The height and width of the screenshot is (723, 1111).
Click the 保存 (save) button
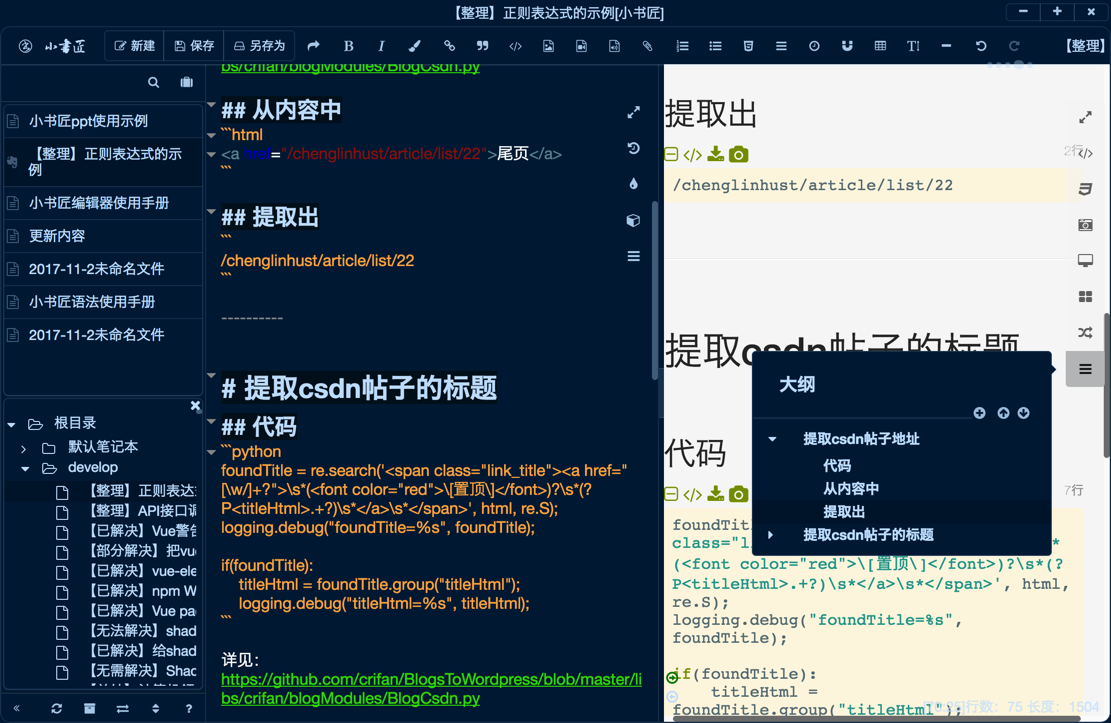click(x=194, y=45)
